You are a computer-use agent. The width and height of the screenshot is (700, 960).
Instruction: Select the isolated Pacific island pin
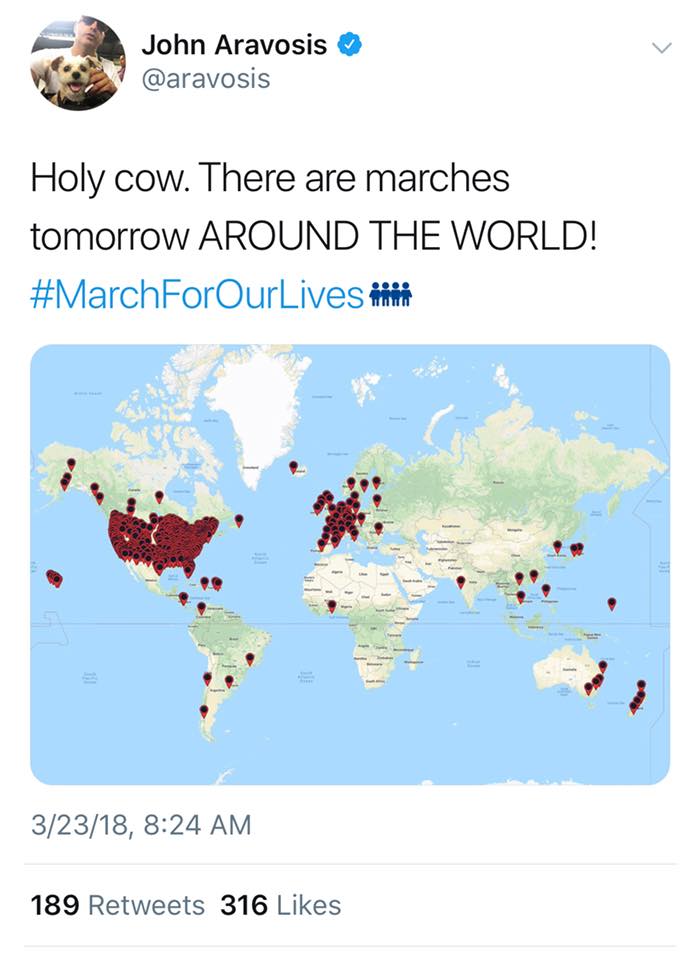coord(611,602)
